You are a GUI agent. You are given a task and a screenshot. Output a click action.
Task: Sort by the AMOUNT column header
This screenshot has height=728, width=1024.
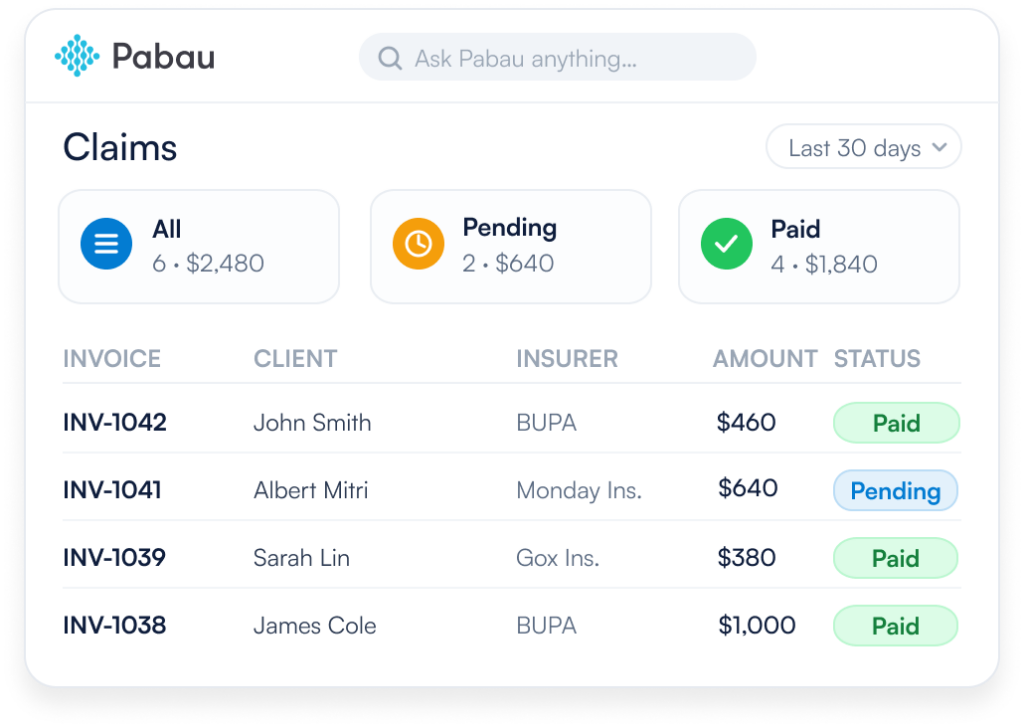[765, 359]
